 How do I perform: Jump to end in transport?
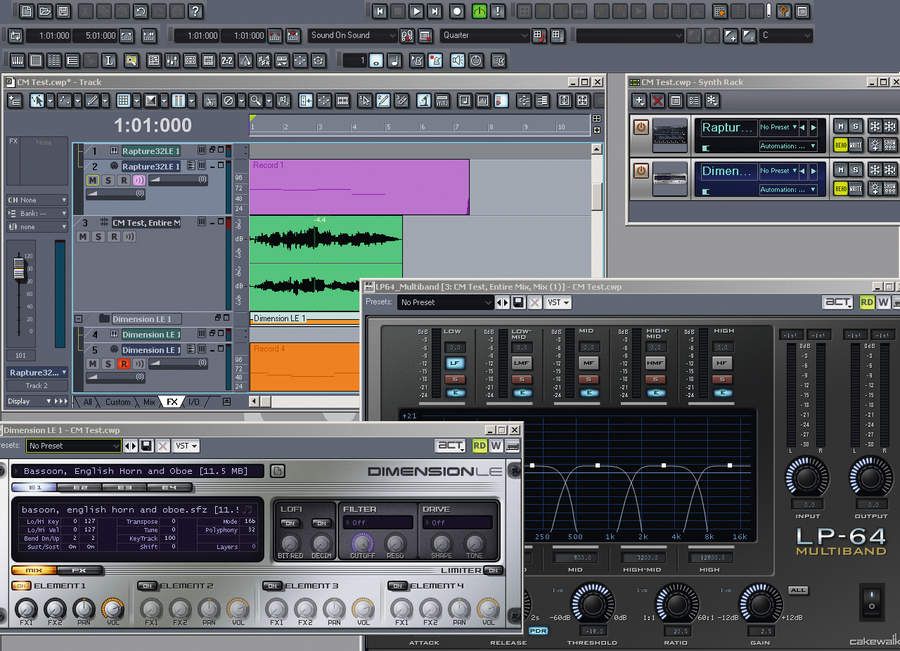tap(435, 10)
